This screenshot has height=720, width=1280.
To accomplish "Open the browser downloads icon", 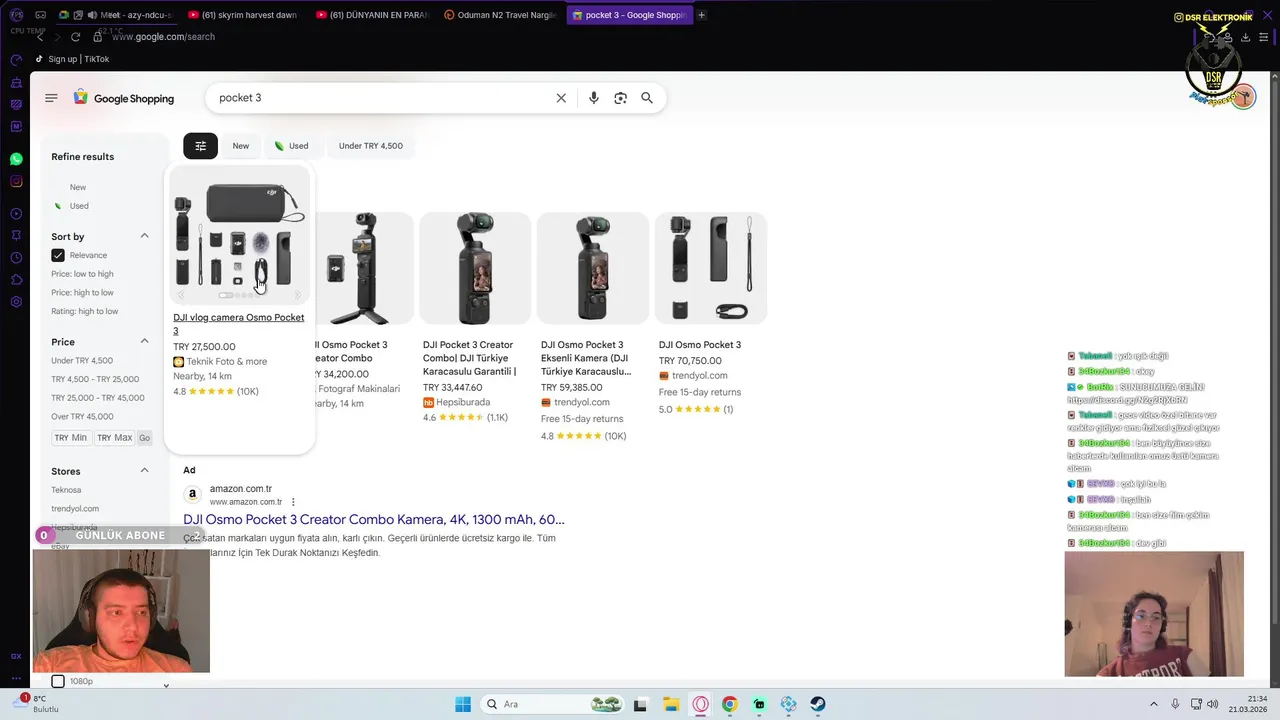I will pos(1245,37).
